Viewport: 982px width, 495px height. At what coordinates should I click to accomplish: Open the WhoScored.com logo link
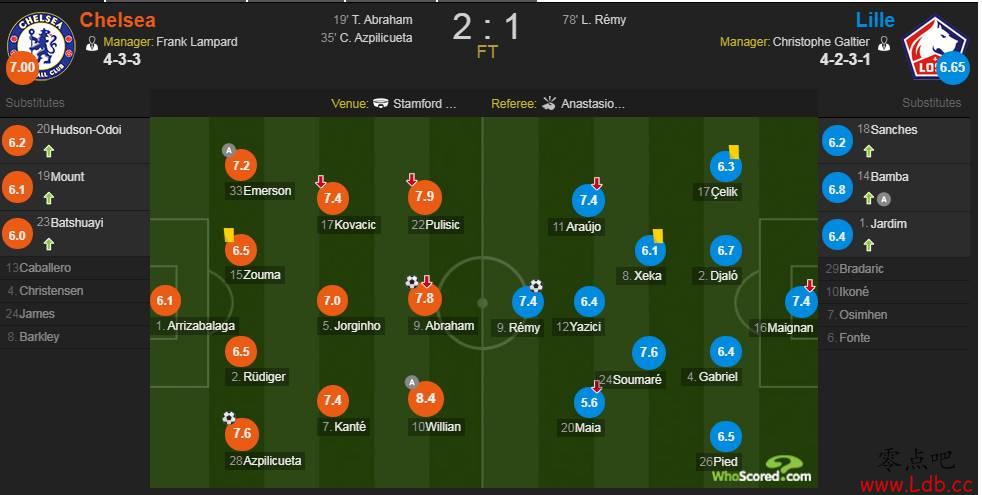click(762, 469)
